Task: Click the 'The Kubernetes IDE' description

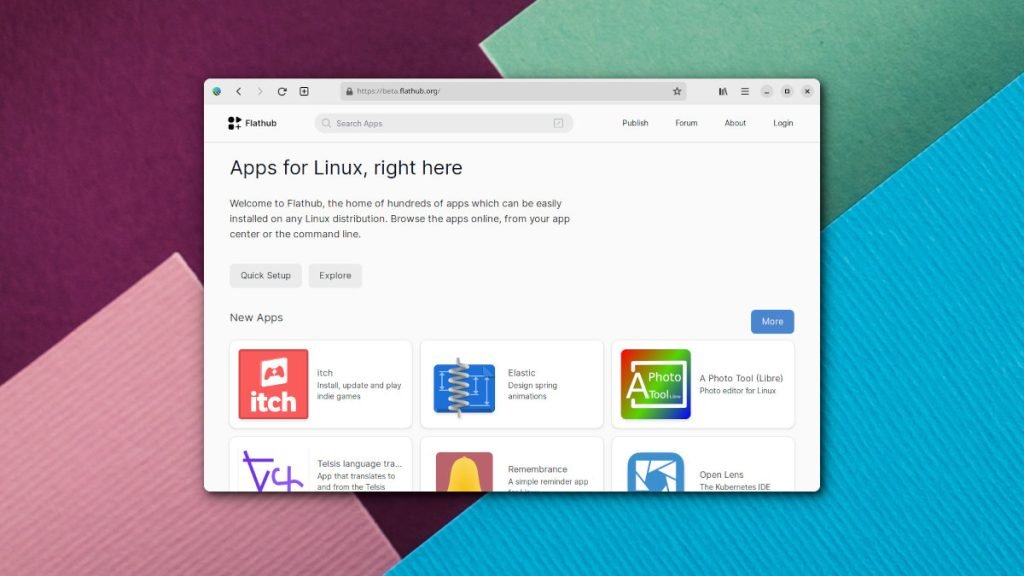Action: pos(735,487)
